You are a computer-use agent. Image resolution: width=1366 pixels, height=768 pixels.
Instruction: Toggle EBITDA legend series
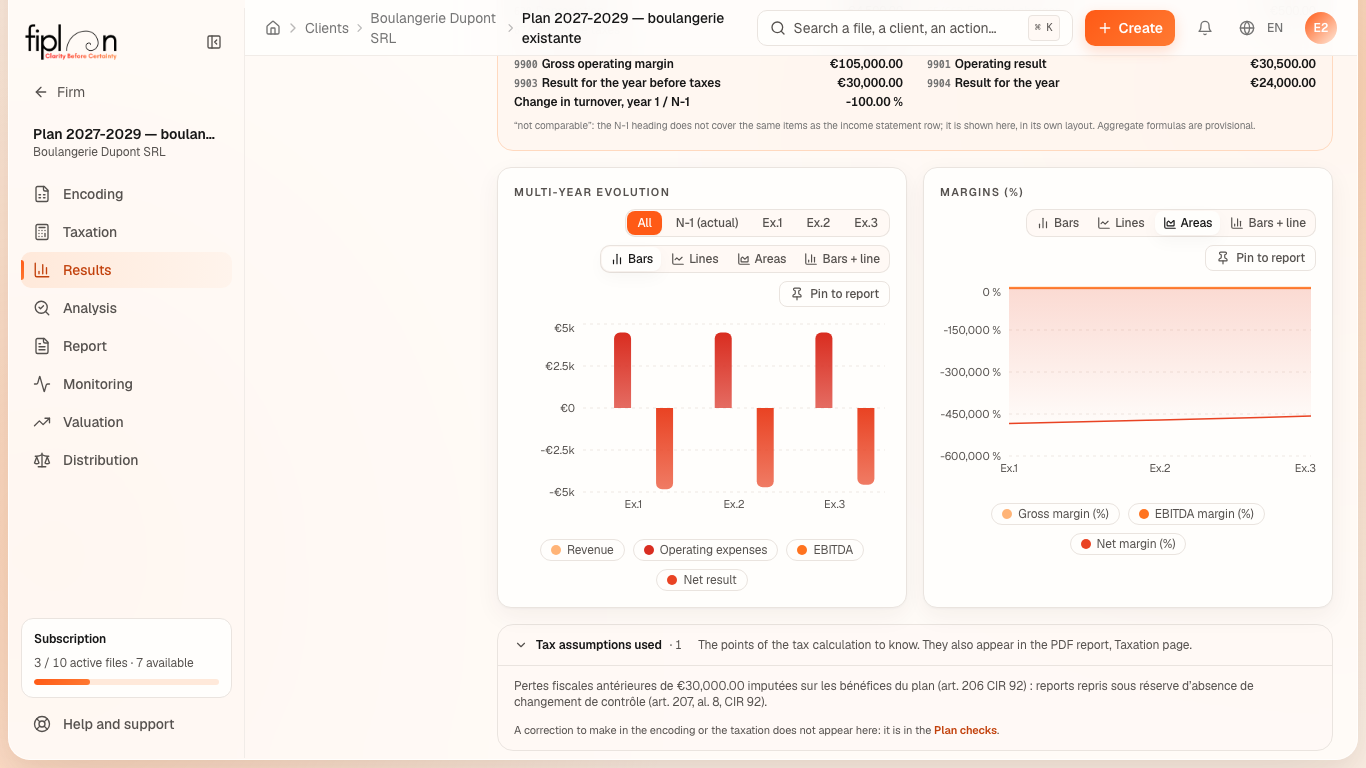(x=825, y=550)
